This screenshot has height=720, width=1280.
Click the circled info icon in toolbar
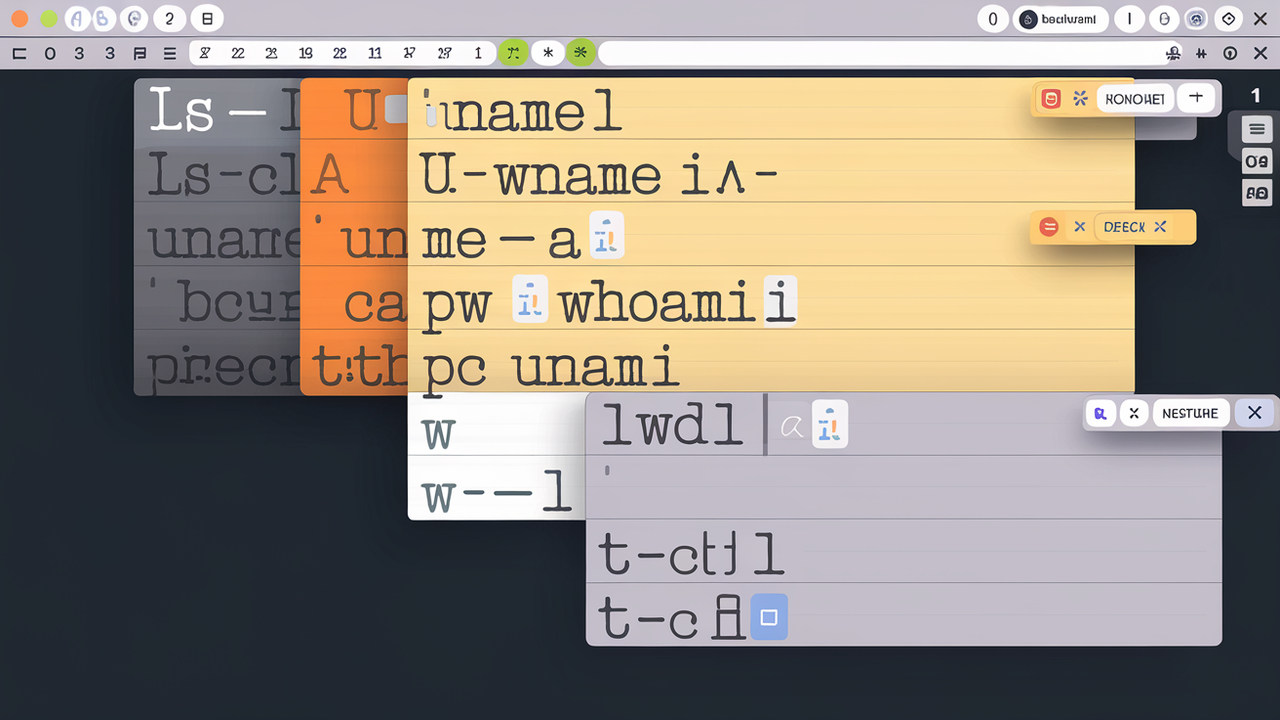pos(1230,53)
